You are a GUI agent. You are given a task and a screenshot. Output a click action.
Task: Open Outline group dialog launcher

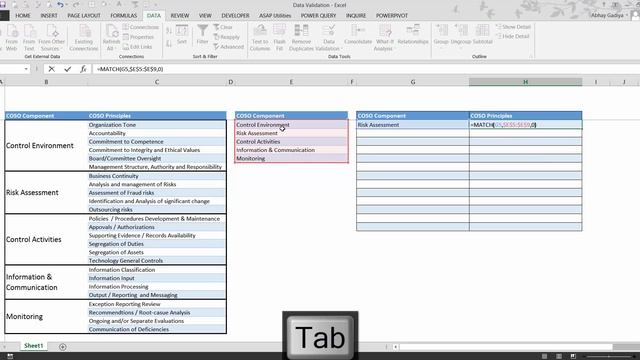[531, 56]
